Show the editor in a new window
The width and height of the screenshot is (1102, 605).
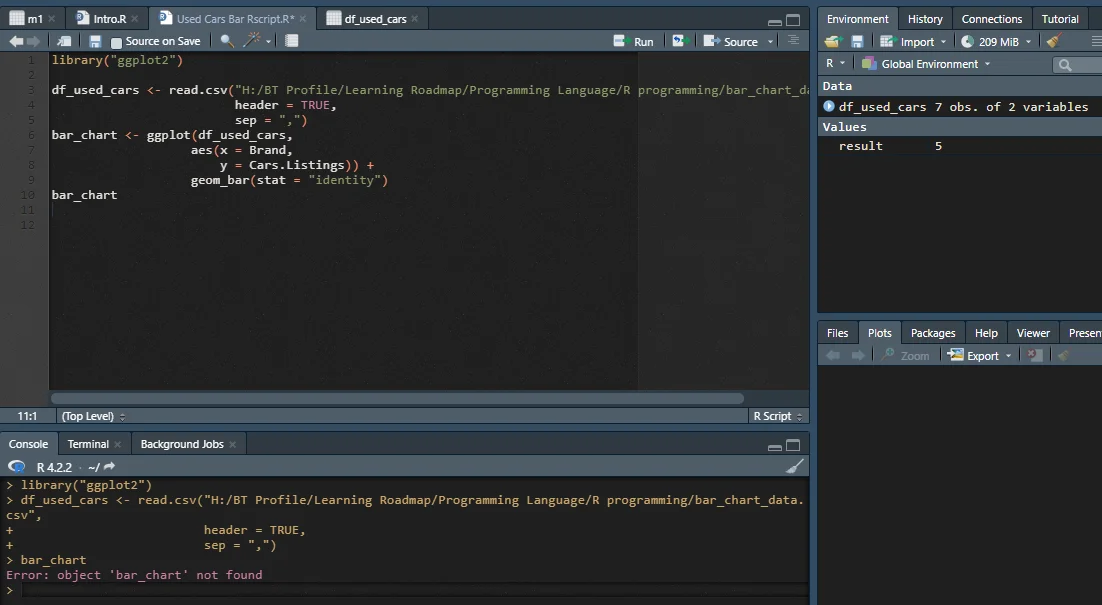[x=64, y=41]
